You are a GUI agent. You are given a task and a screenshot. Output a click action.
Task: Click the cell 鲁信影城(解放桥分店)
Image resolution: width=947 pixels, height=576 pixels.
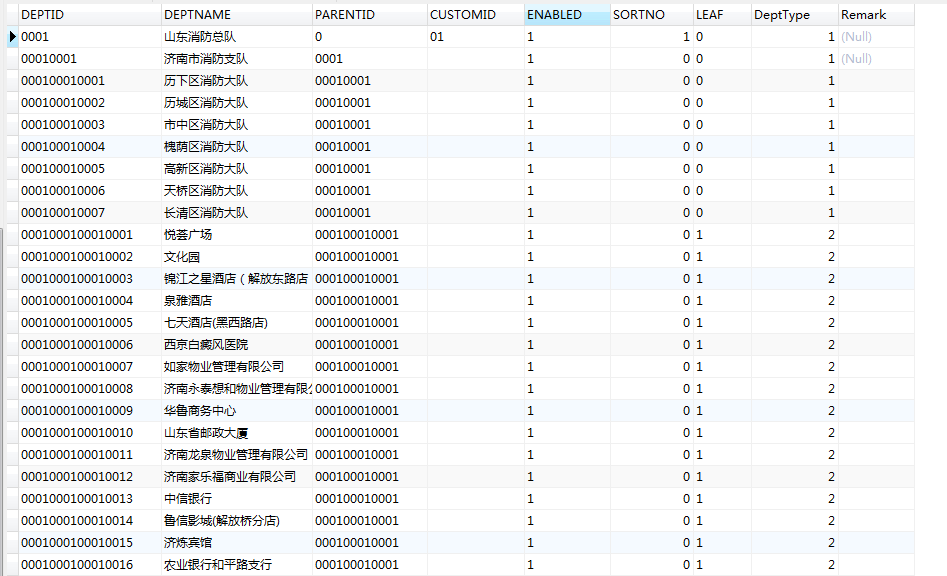click(237, 521)
